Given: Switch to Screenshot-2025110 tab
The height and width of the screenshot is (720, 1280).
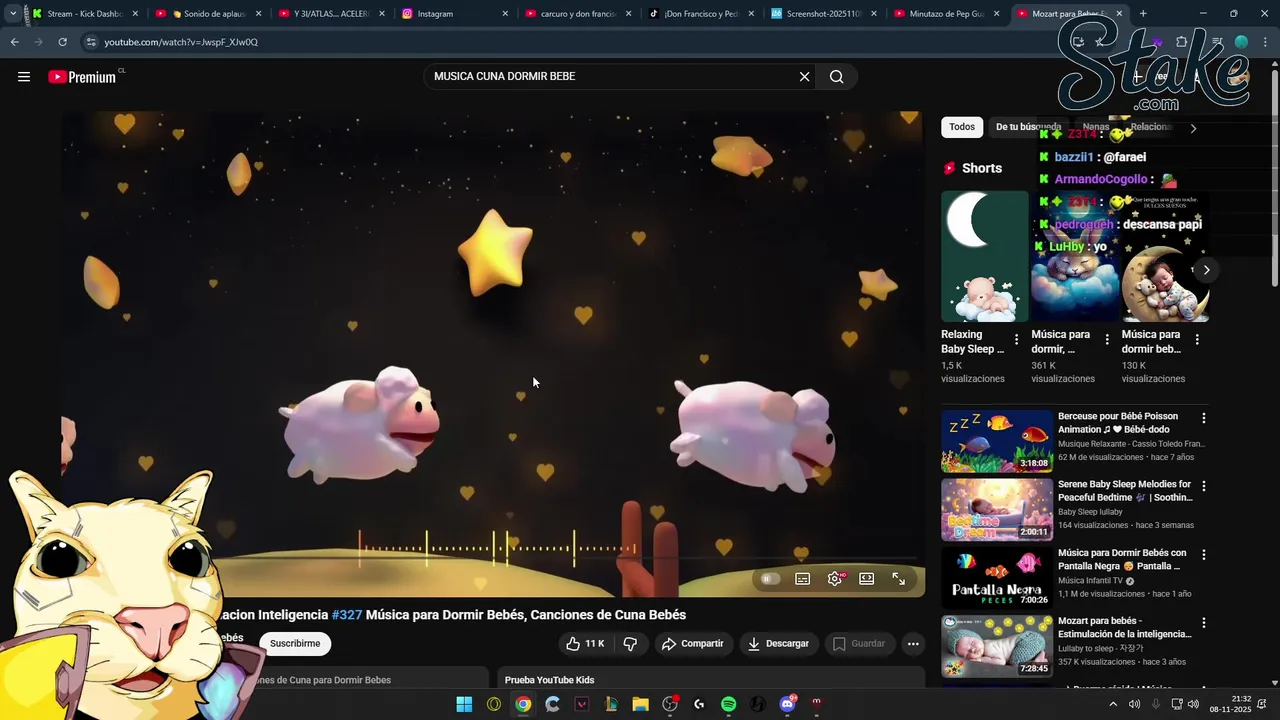Looking at the screenshot, I should 824,14.
